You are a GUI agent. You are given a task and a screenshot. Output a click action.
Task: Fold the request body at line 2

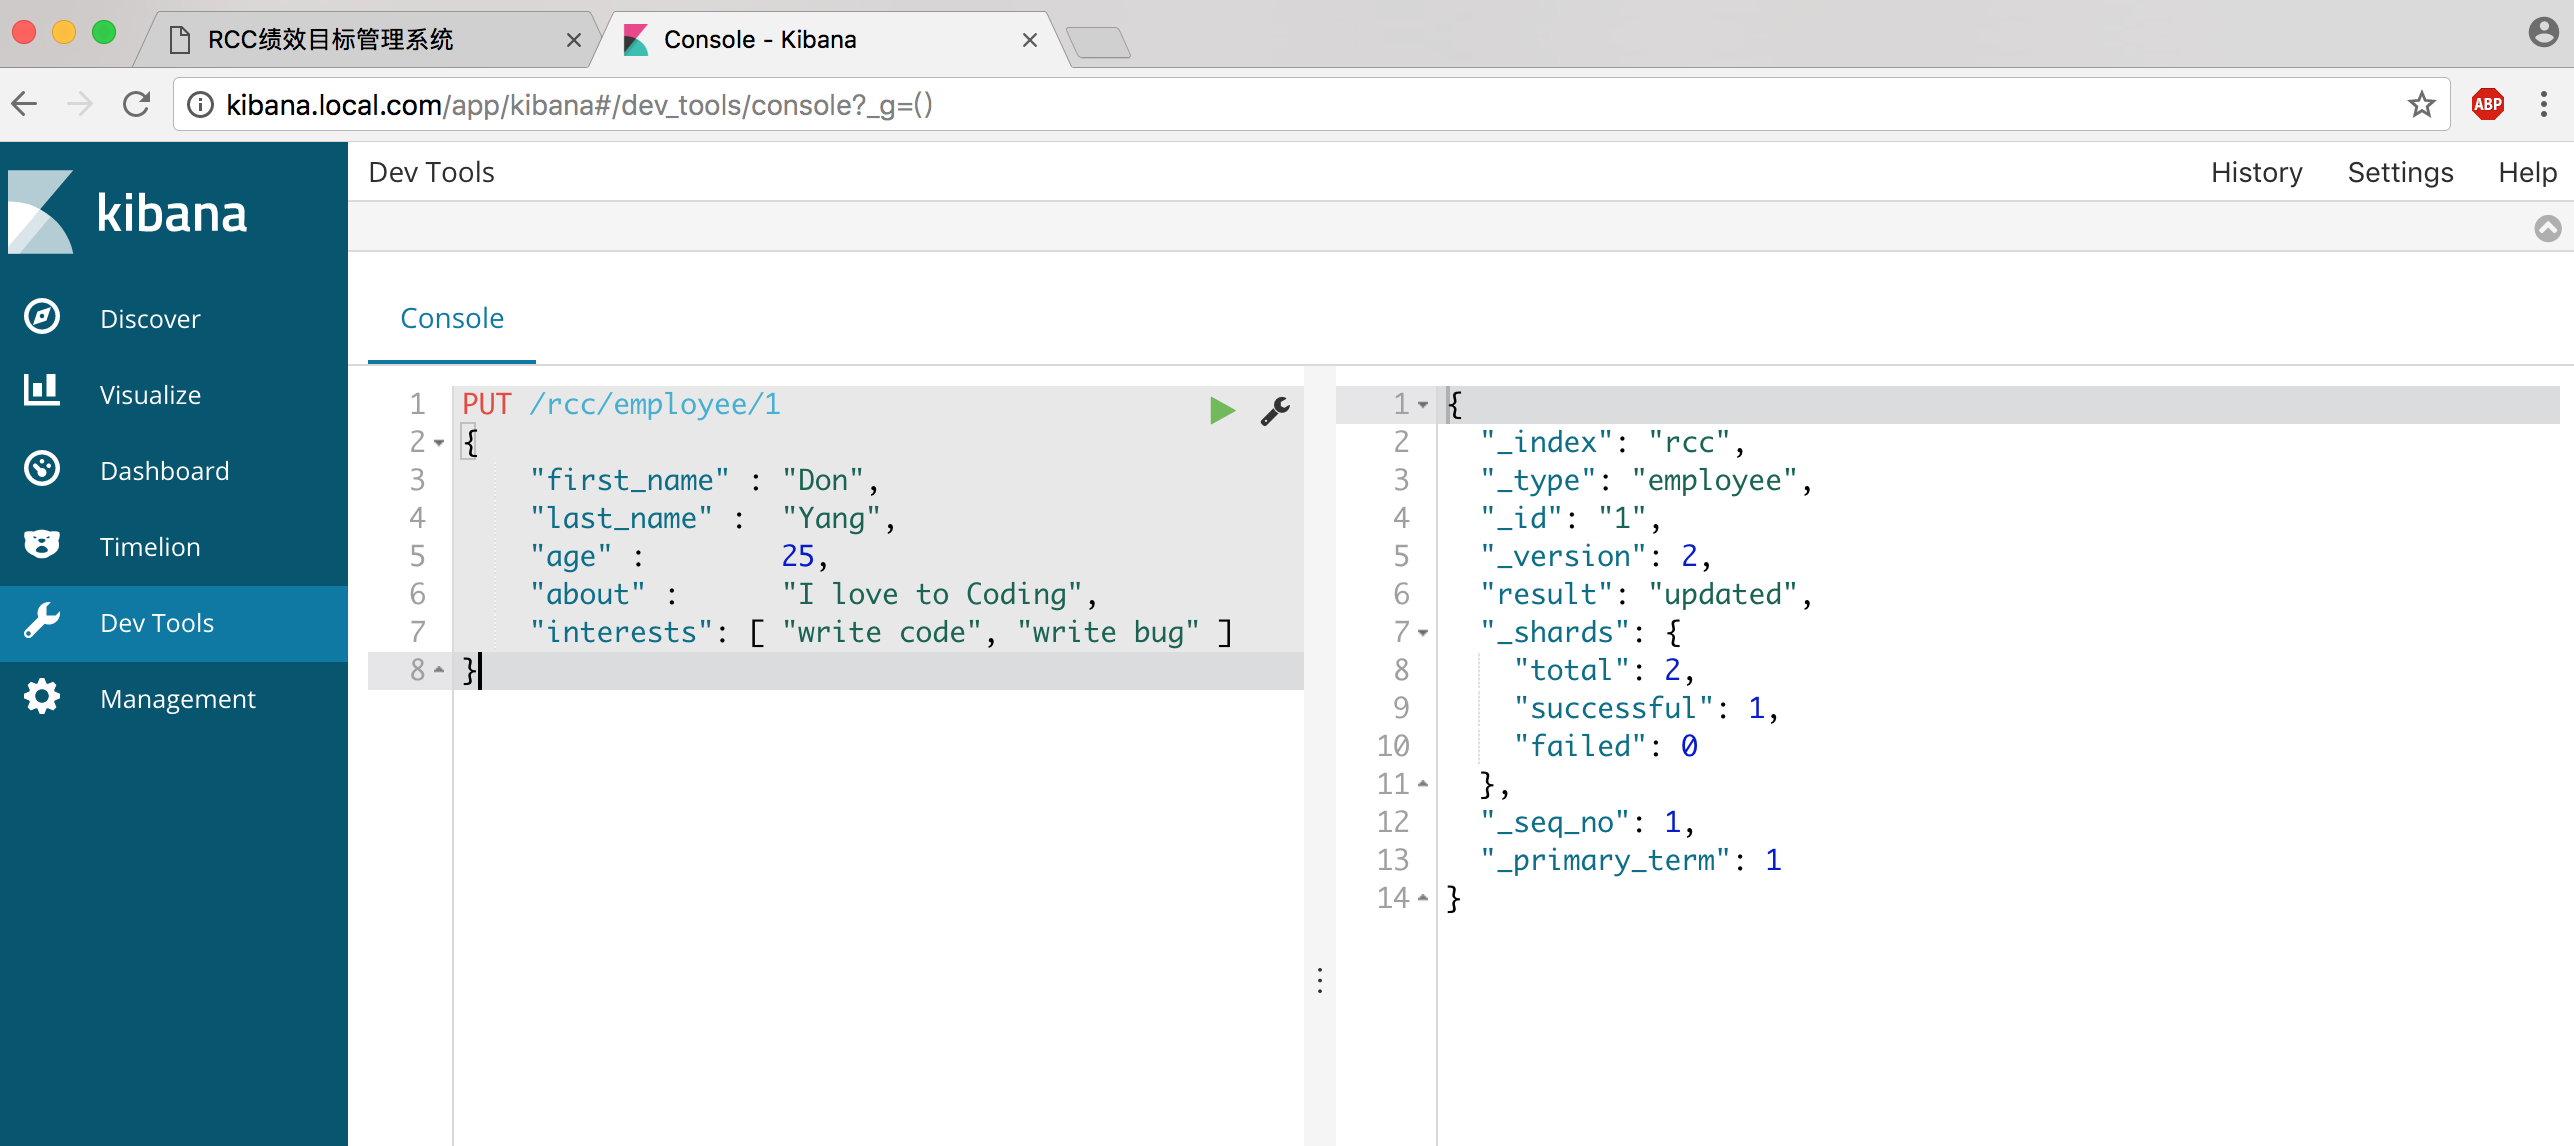point(439,442)
